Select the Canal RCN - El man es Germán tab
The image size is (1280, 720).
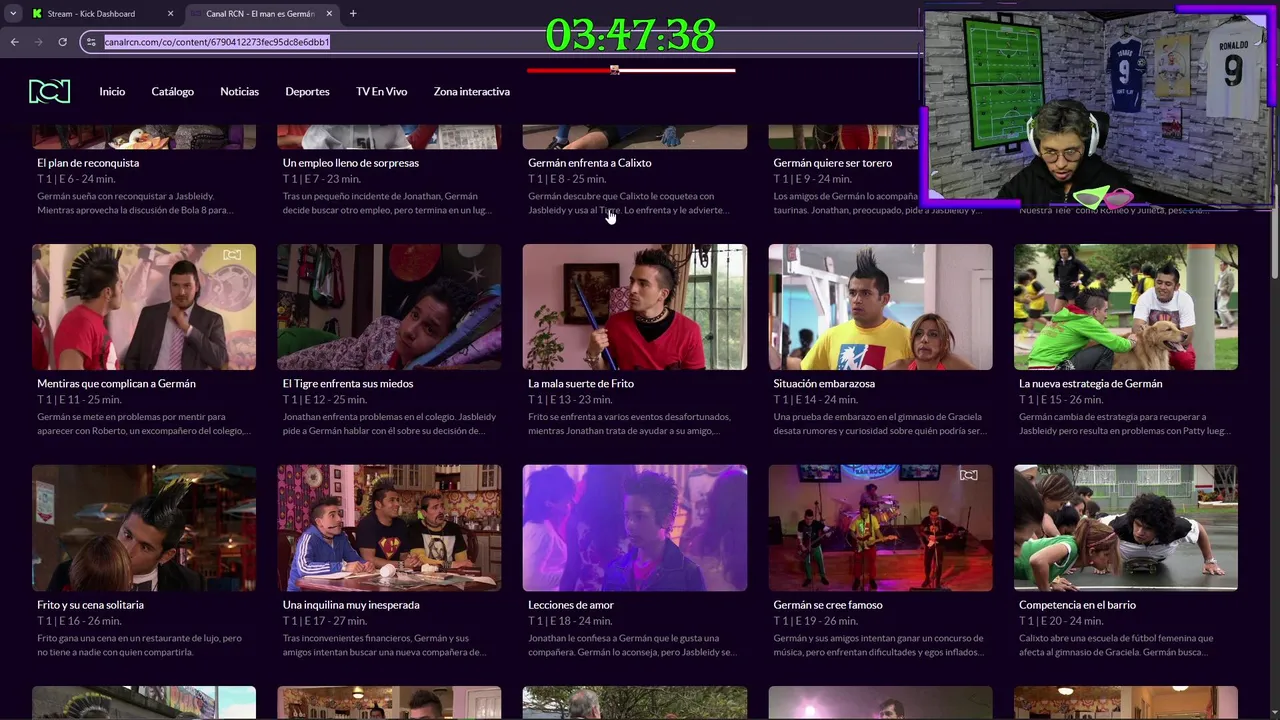coord(260,14)
